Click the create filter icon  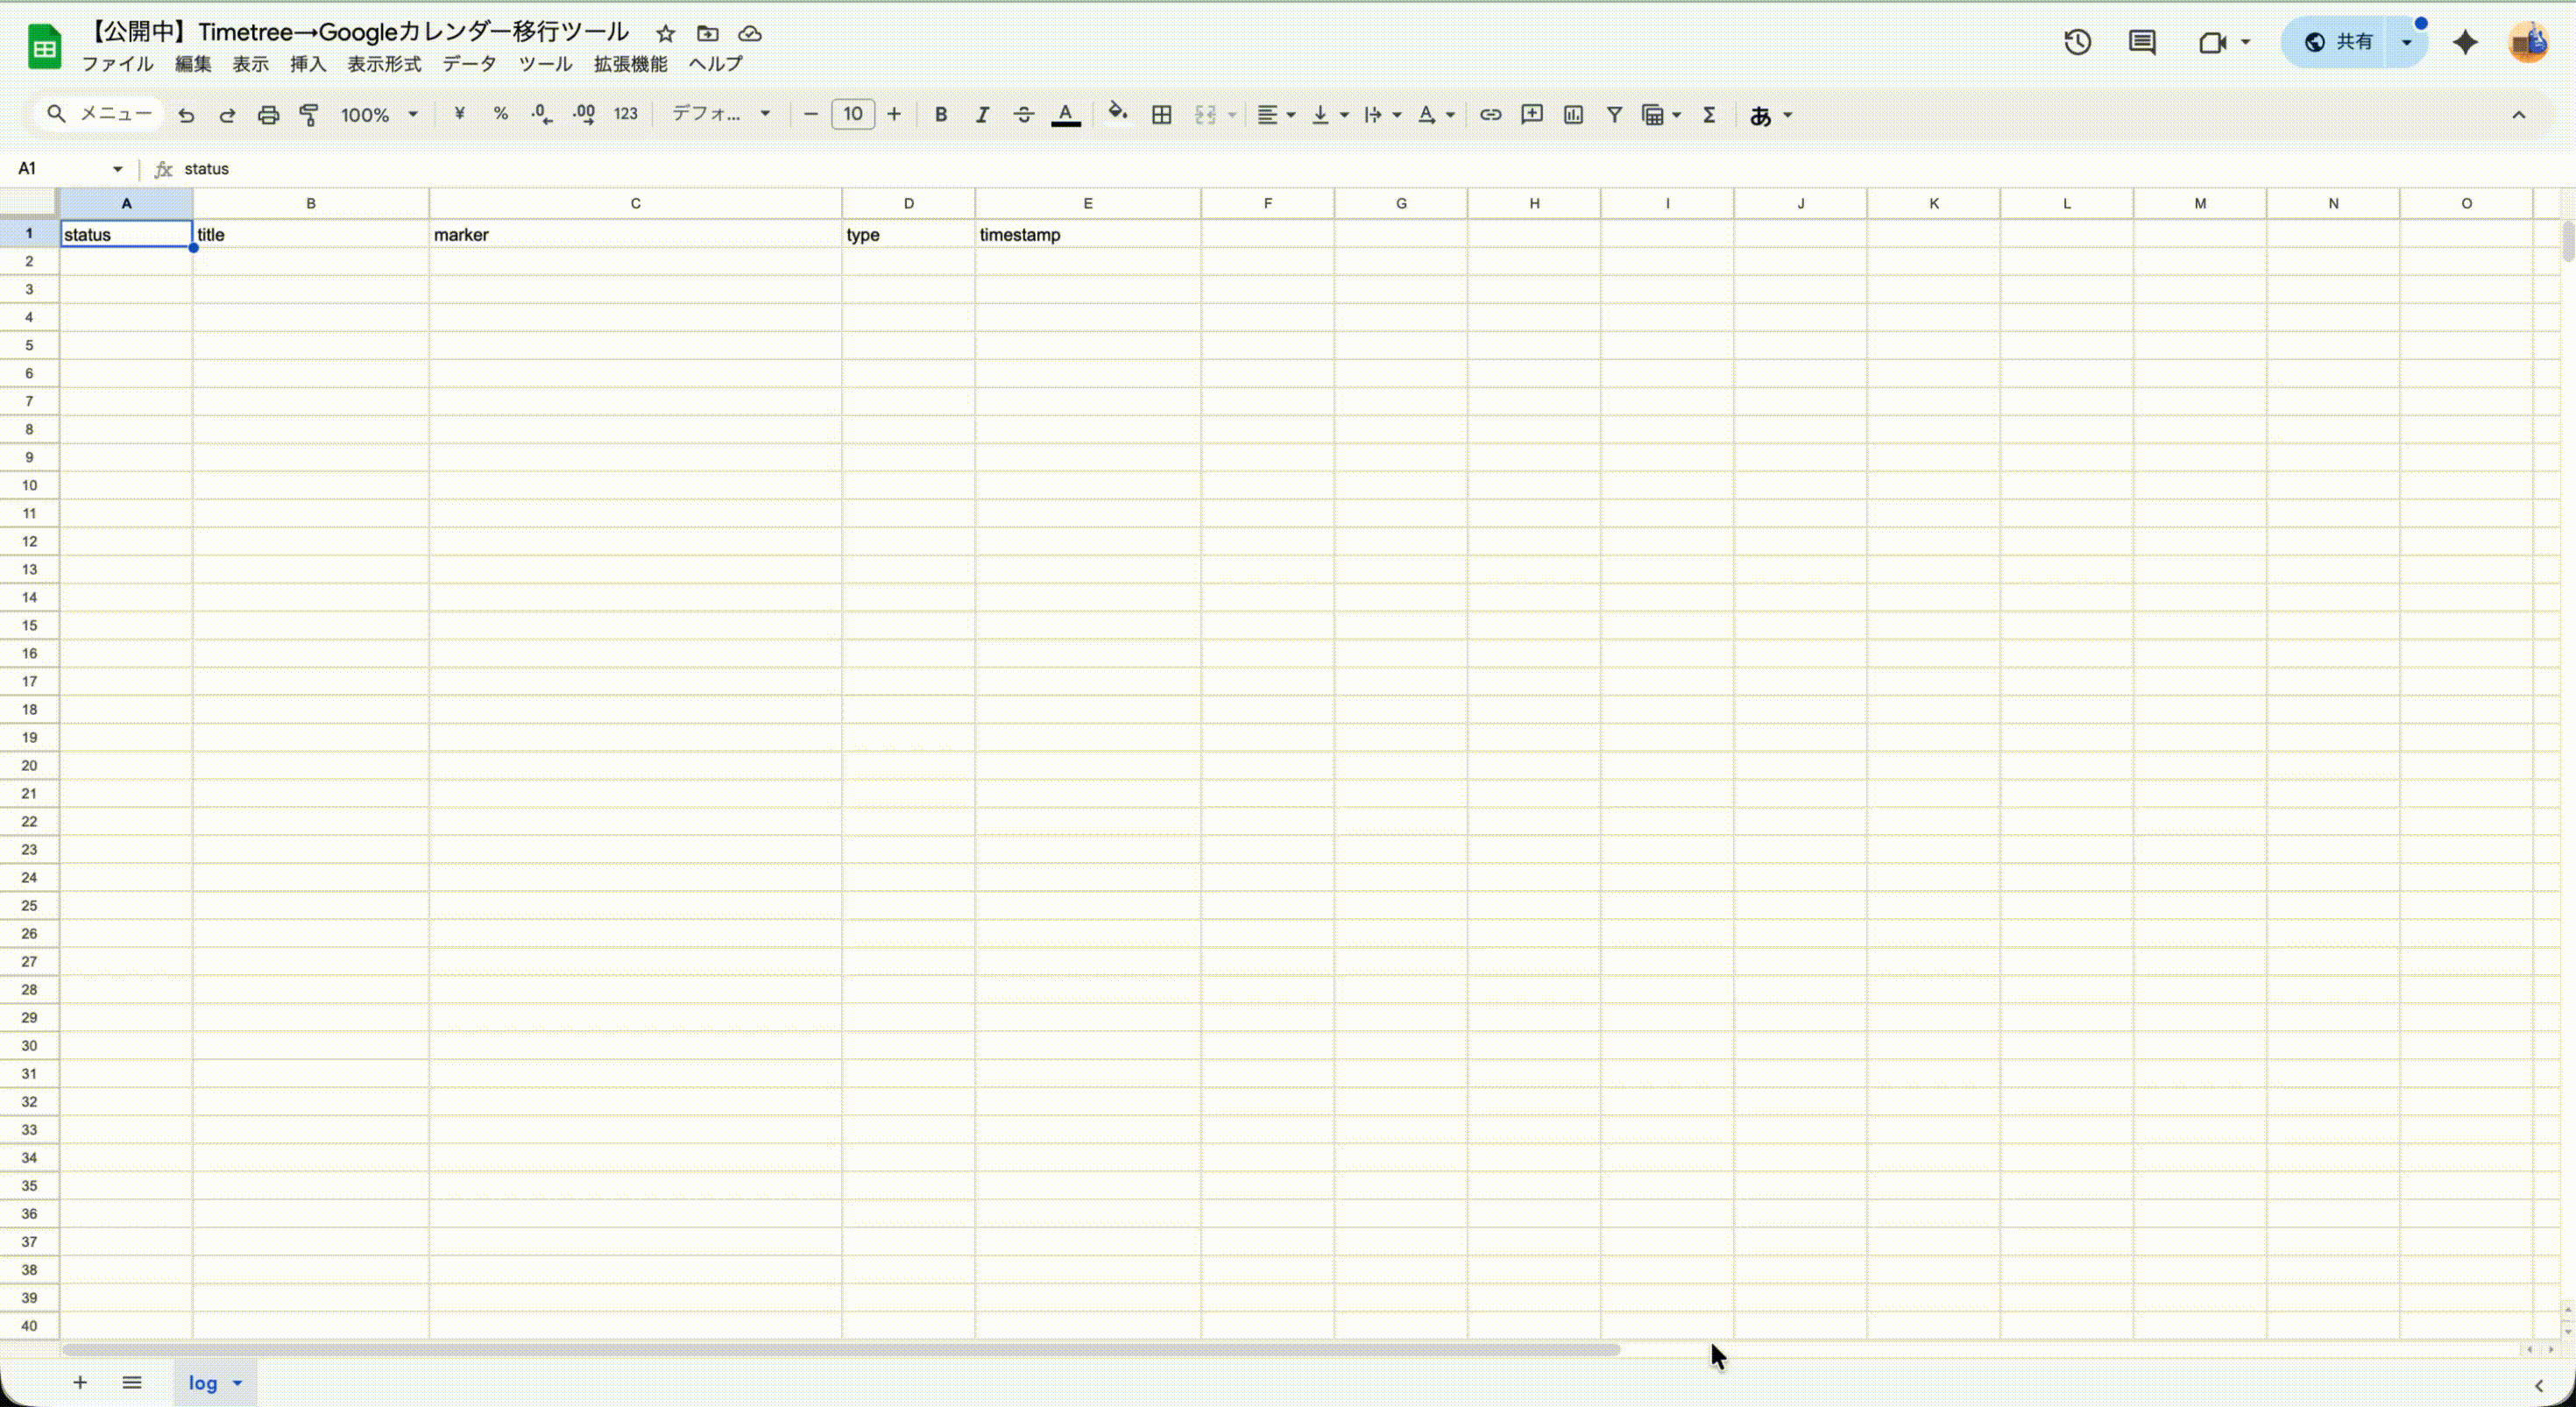coord(1614,115)
